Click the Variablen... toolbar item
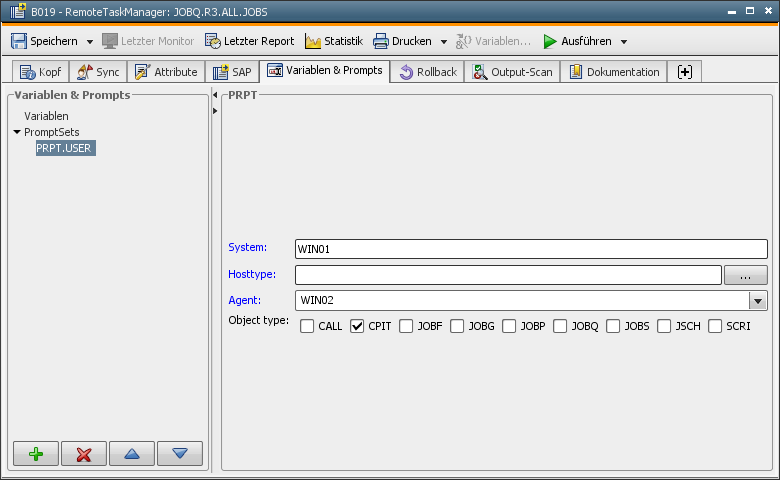Screen dimensions: 780x480 [x=493, y=41]
